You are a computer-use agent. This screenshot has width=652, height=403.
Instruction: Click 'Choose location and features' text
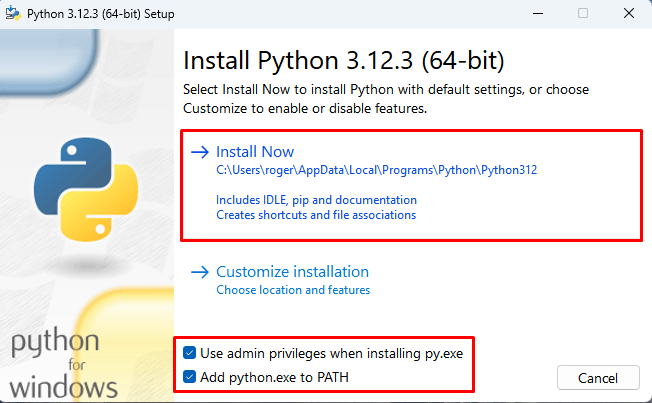point(293,290)
